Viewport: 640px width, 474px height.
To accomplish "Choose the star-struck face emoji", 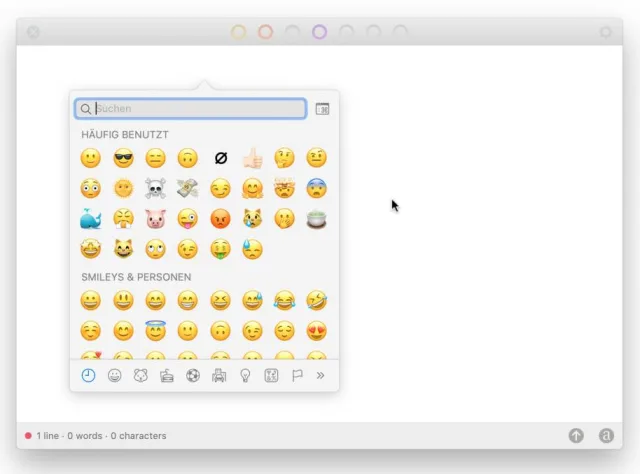I will (x=91, y=249).
